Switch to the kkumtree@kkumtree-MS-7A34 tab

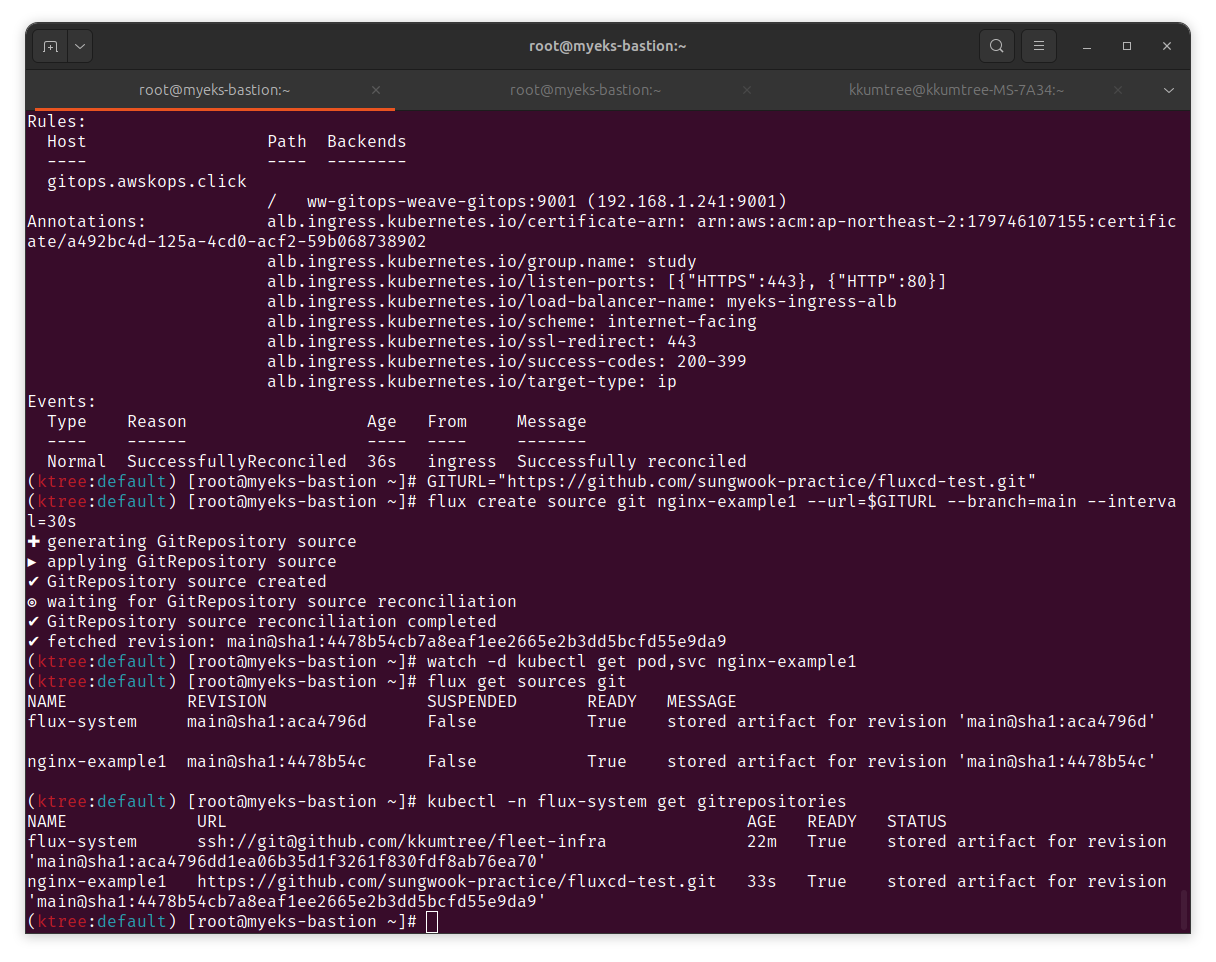[956, 90]
